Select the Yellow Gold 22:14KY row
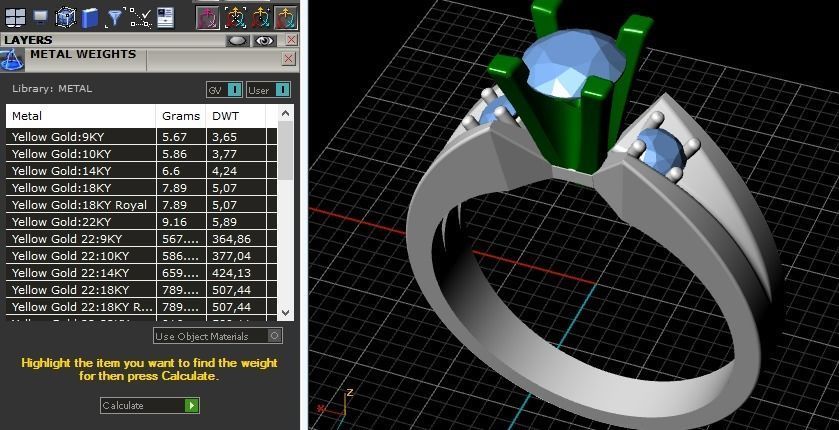839x430 pixels. click(x=141, y=273)
